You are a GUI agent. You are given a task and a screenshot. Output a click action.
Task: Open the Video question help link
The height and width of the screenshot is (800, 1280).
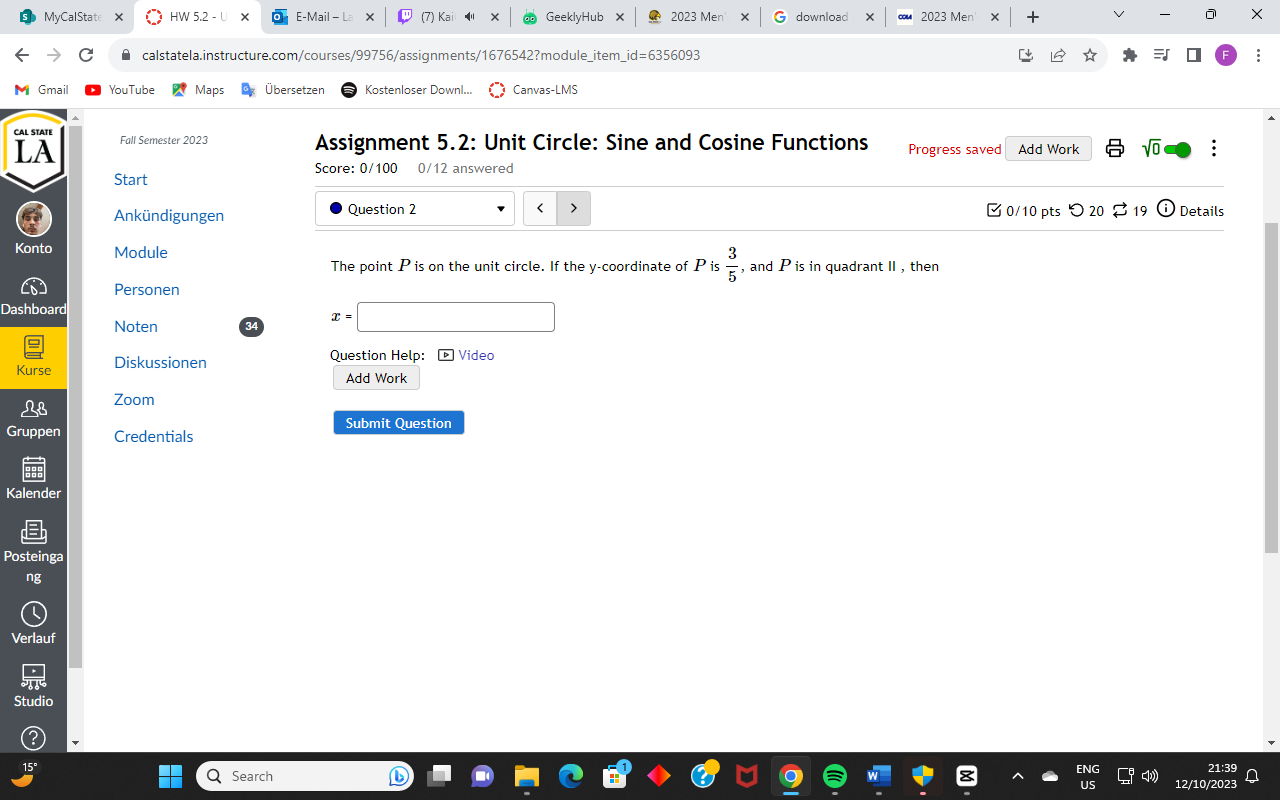475,355
